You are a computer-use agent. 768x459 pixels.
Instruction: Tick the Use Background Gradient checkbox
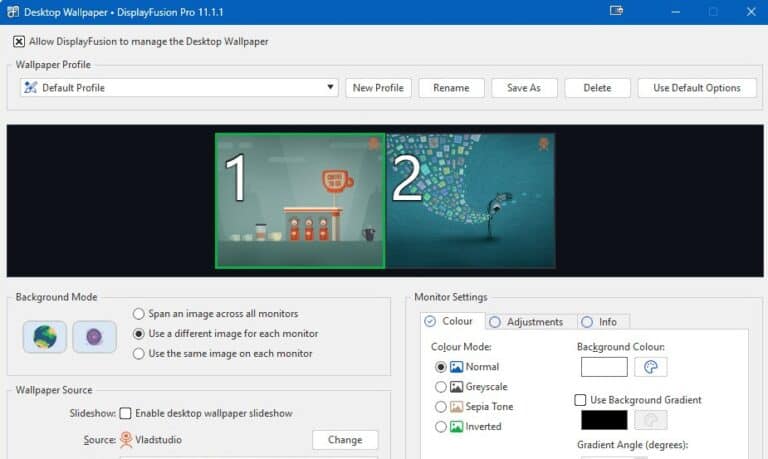pos(580,400)
